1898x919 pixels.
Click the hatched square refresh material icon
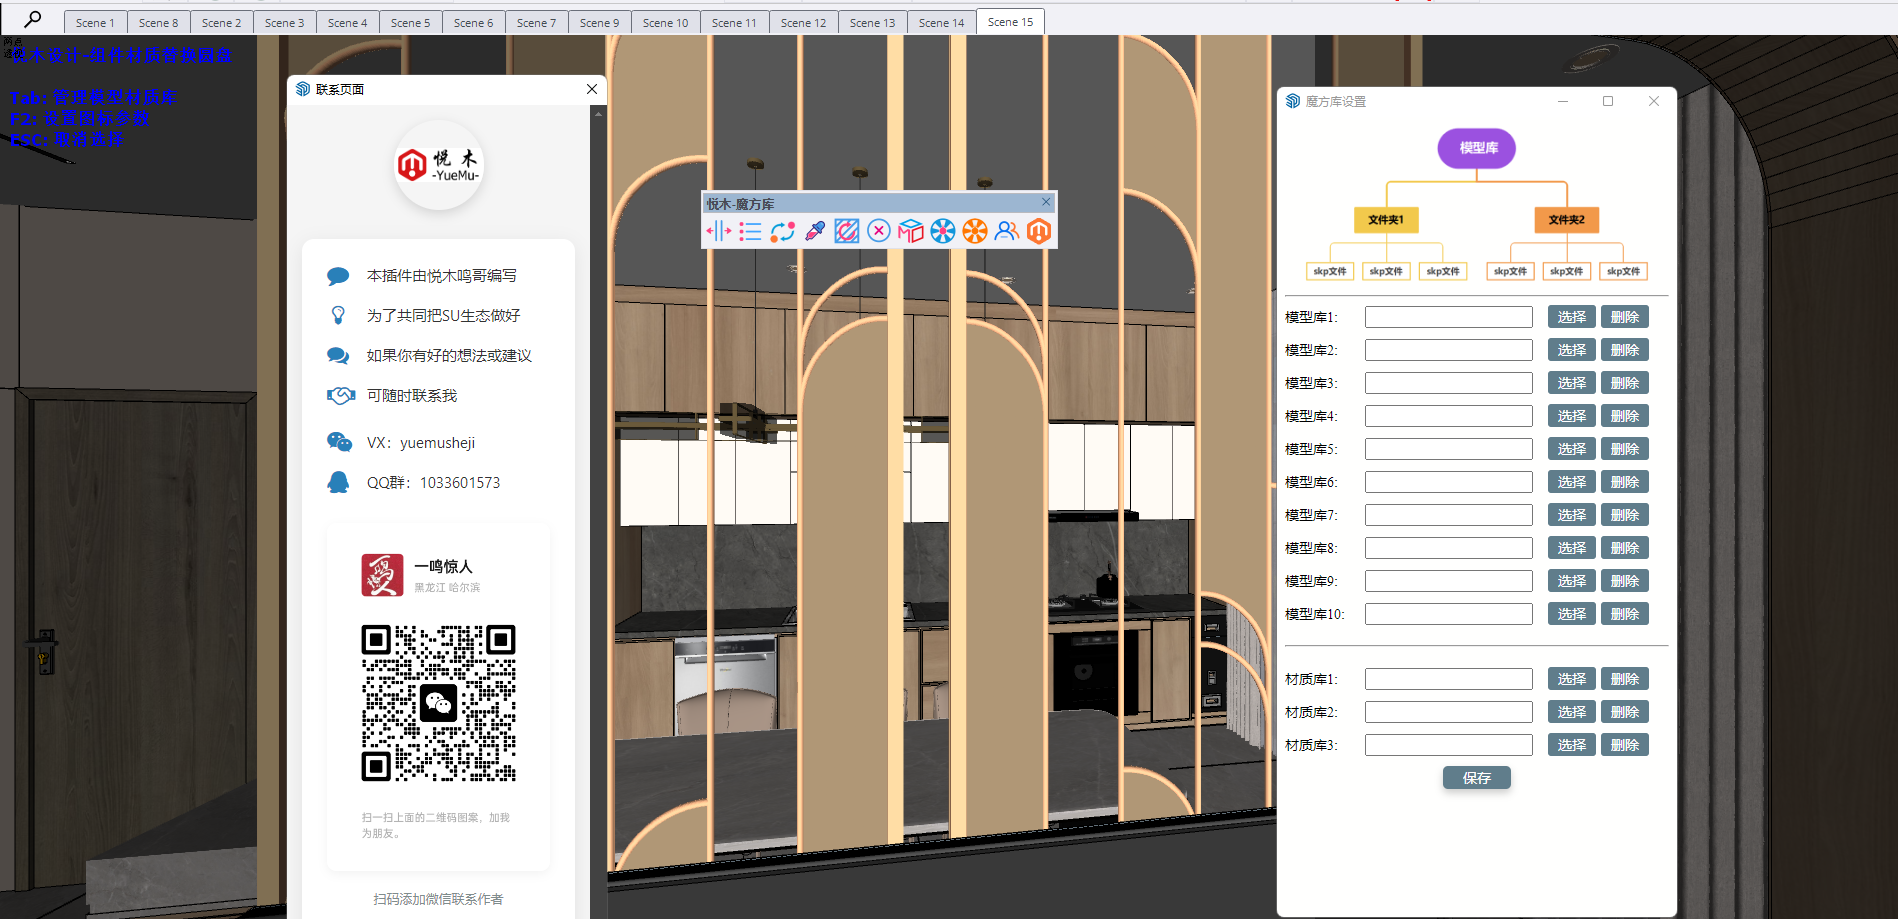click(x=847, y=232)
